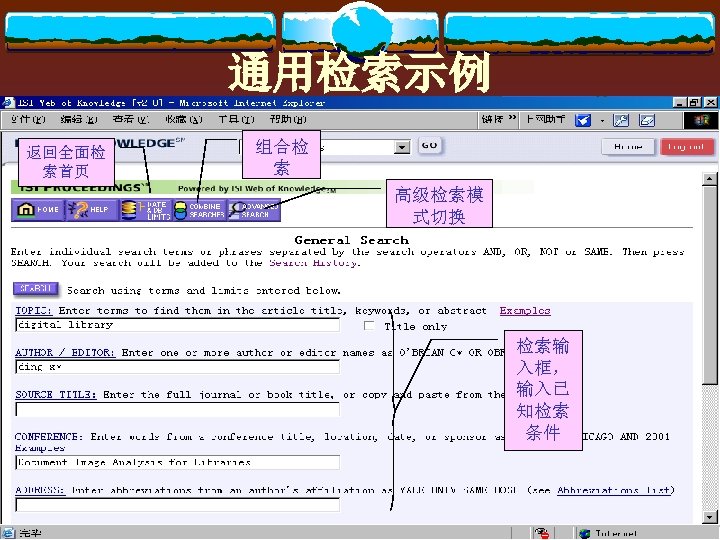Click the General Search heading
Image resolution: width=720 pixels, height=540 pixels.
tap(351, 240)
